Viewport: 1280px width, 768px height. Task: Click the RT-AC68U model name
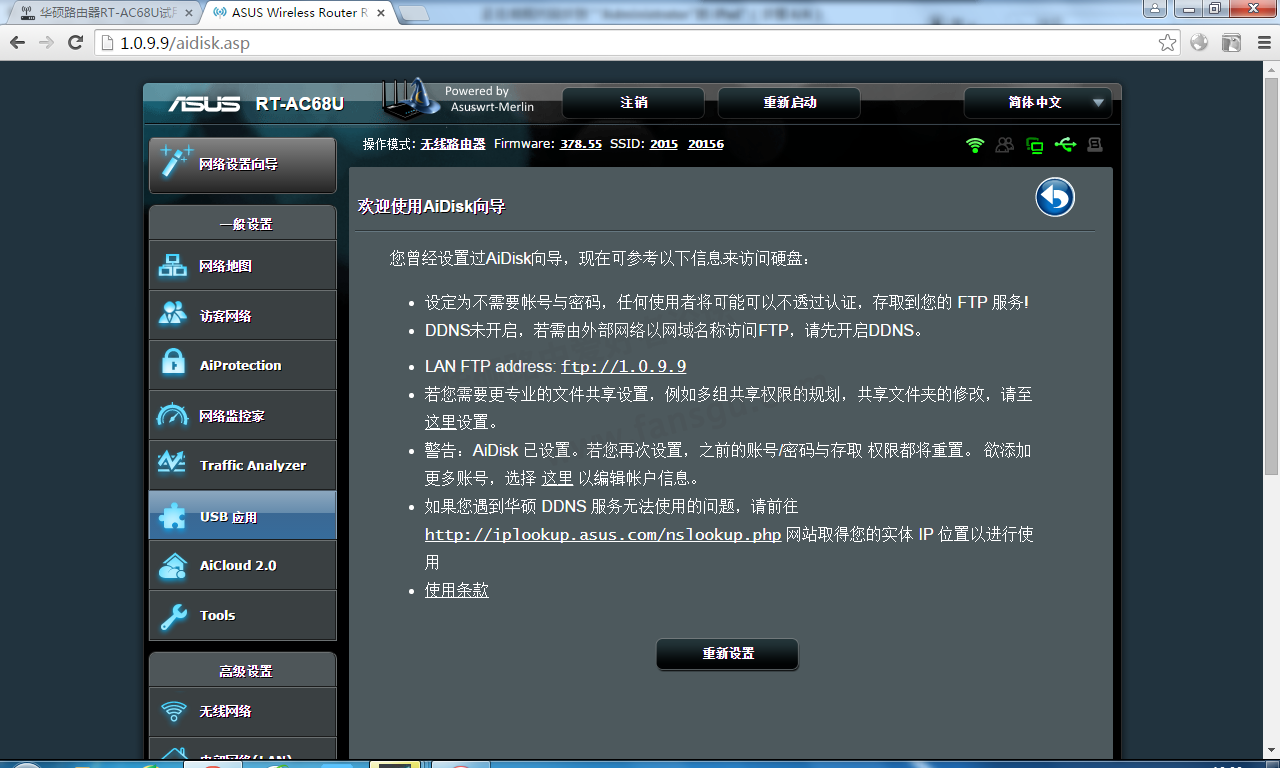pyautogui.click(x=299, y=103)
